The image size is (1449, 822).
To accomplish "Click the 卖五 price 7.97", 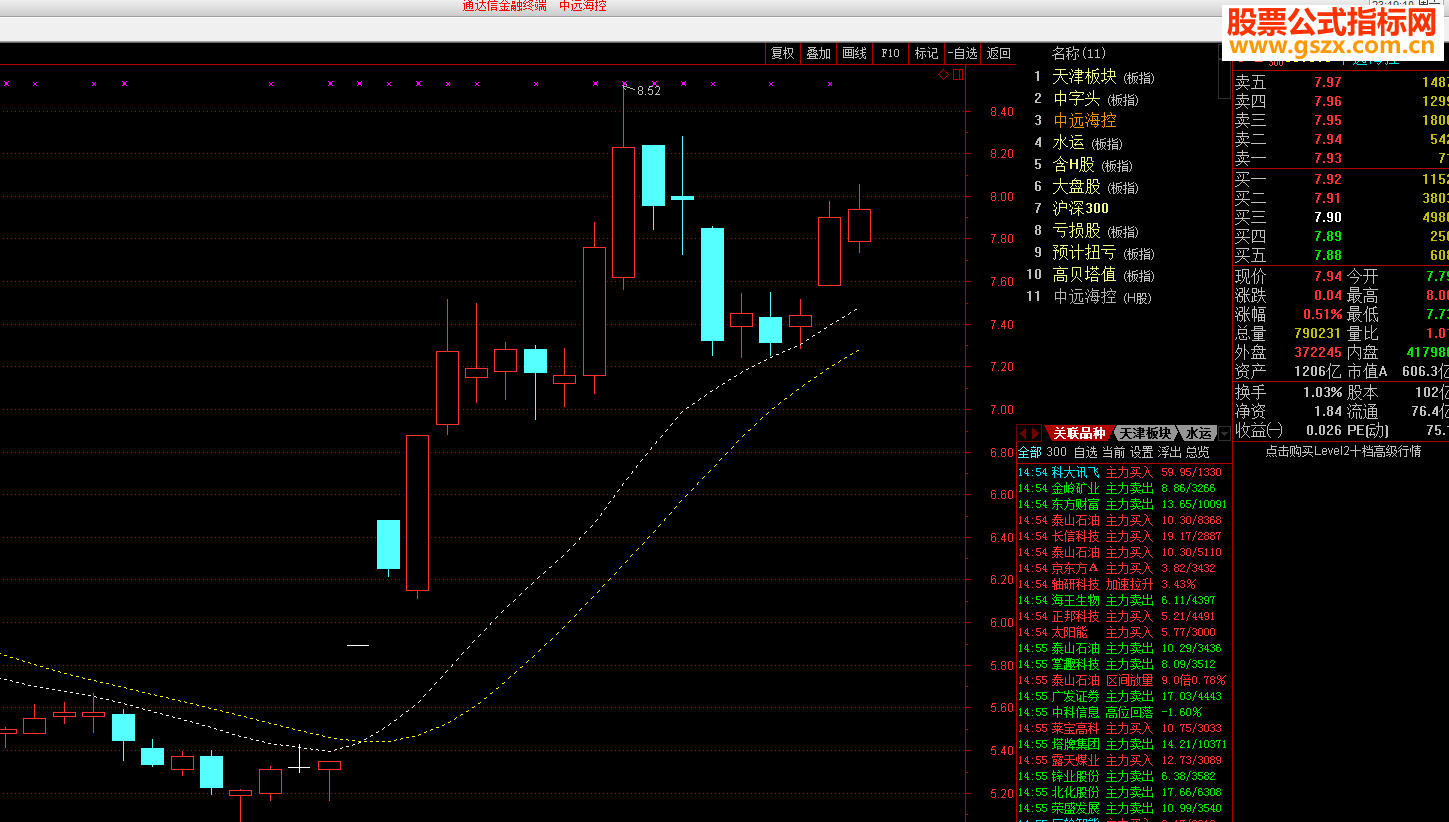I will pos(1328,82).
